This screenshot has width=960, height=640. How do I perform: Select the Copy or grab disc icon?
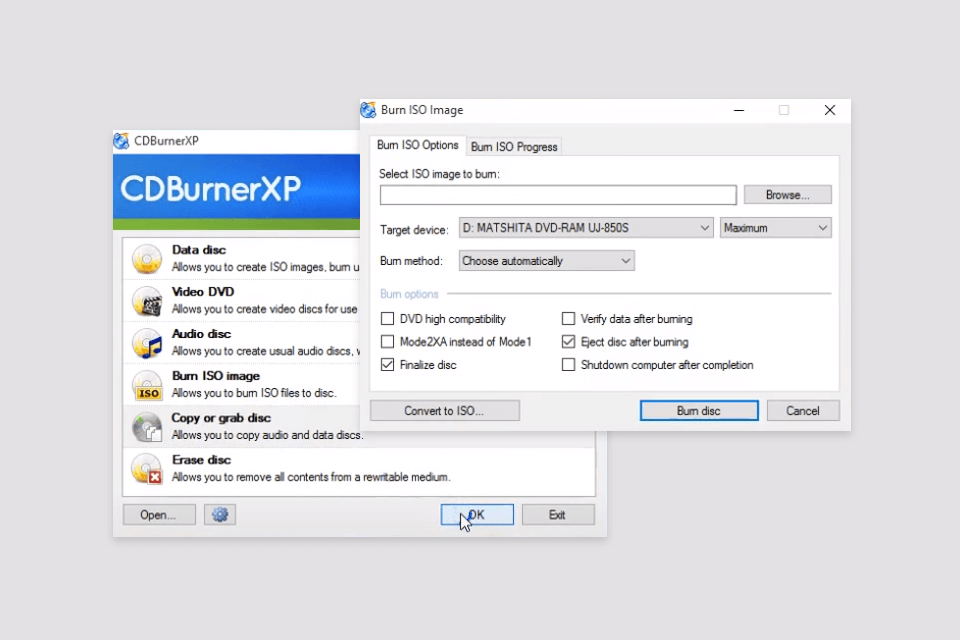[147, 427]
